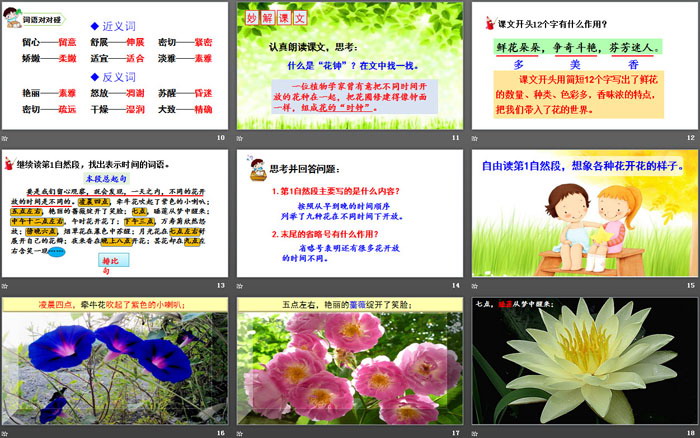Select the 思考并回答问题 slide thumbnail
The width and height of the screenshot is (700, 438).
(x=350, y=213)
